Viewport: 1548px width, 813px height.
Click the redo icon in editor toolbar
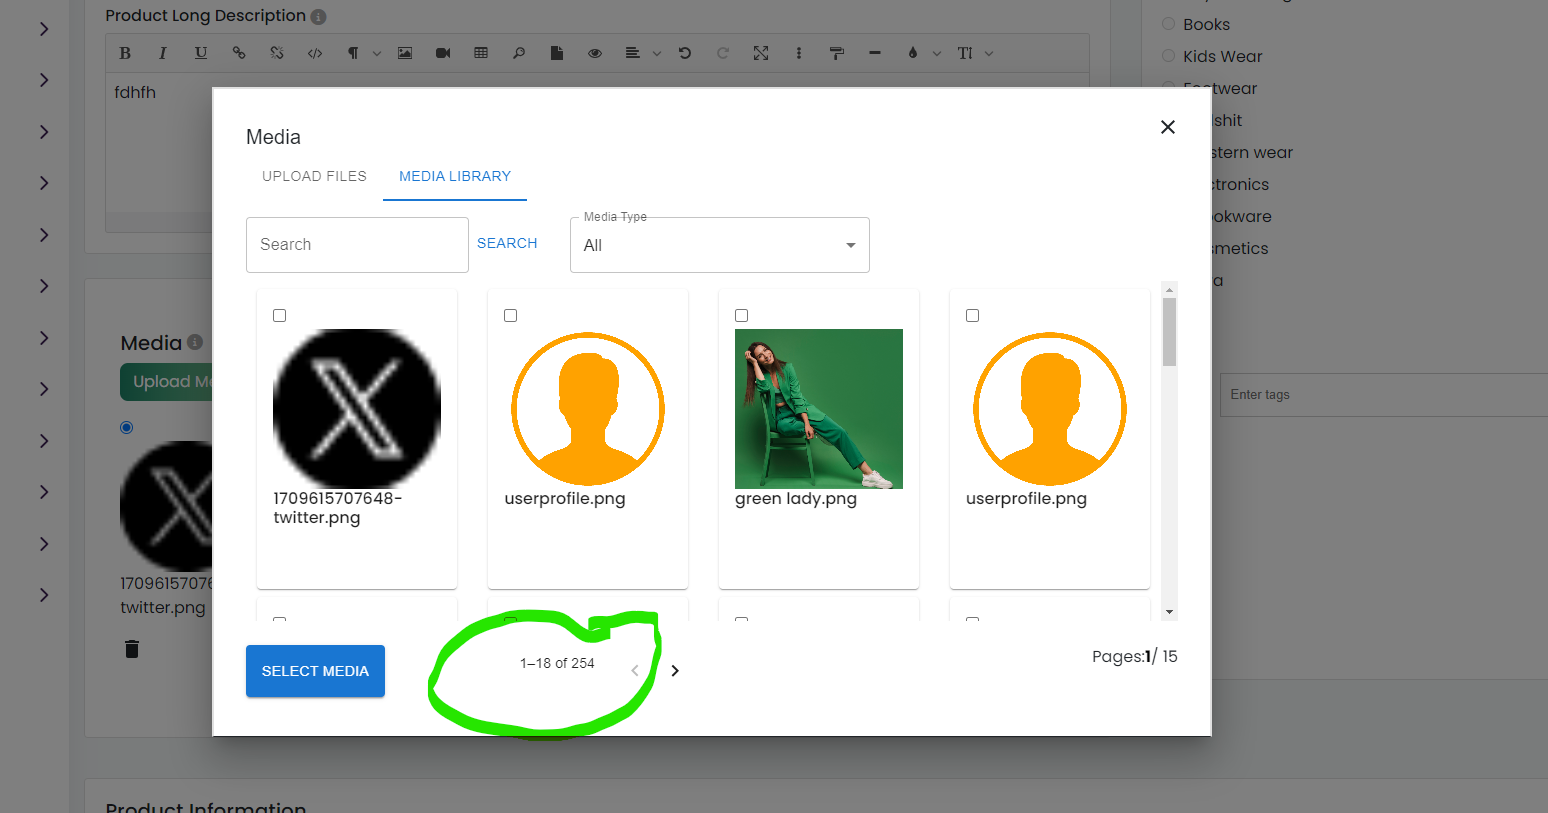[x=723, y=53]
